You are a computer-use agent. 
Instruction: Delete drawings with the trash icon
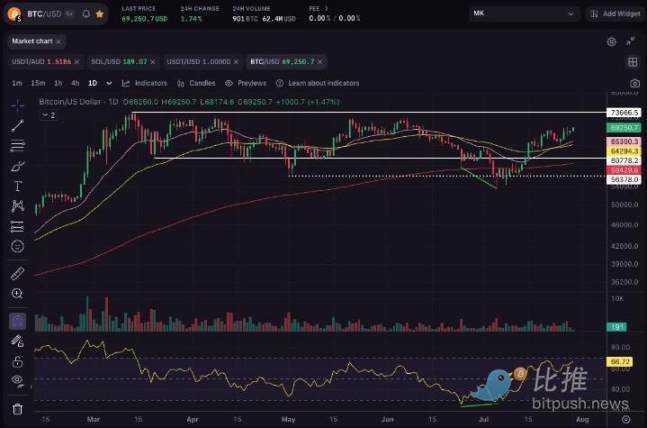(x=17, y=409)
